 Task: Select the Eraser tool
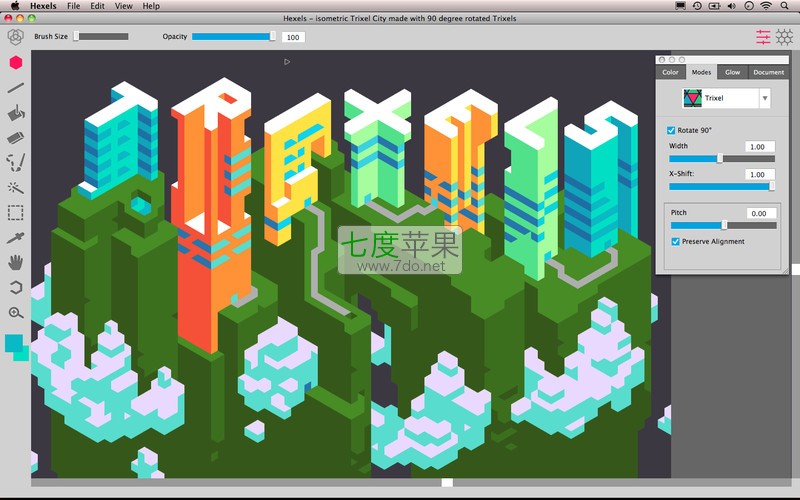point(16,138)
